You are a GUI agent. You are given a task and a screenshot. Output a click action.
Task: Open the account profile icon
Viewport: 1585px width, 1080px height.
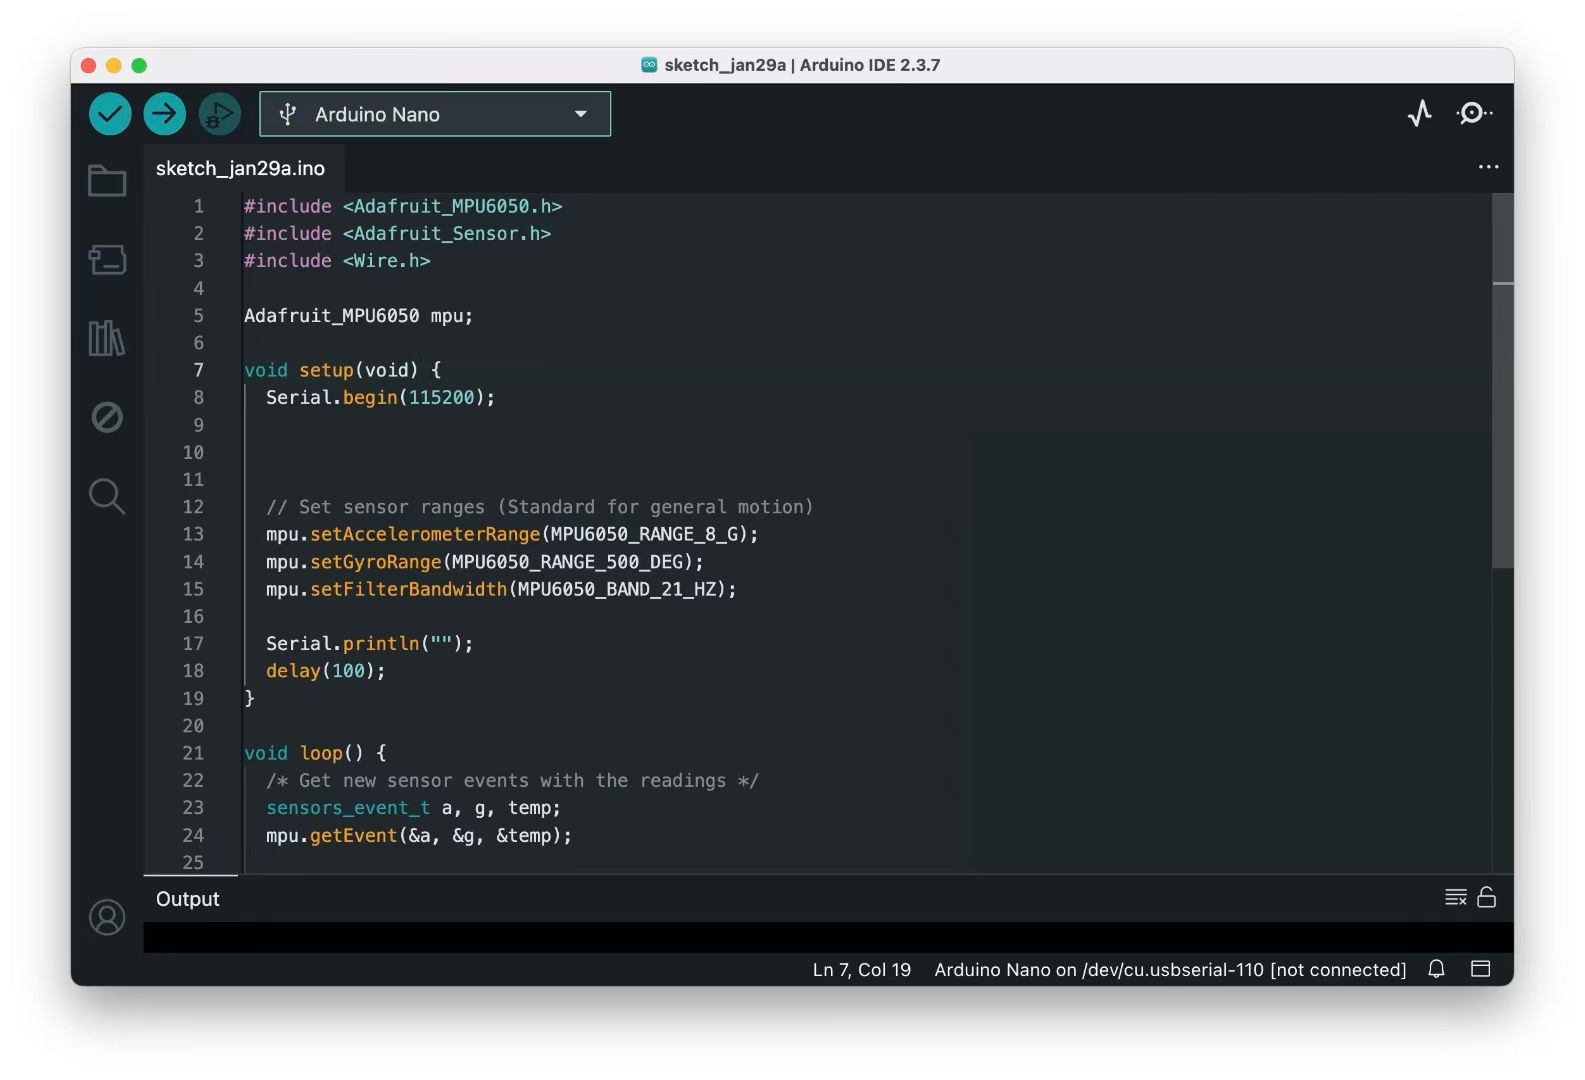(107, 917)
